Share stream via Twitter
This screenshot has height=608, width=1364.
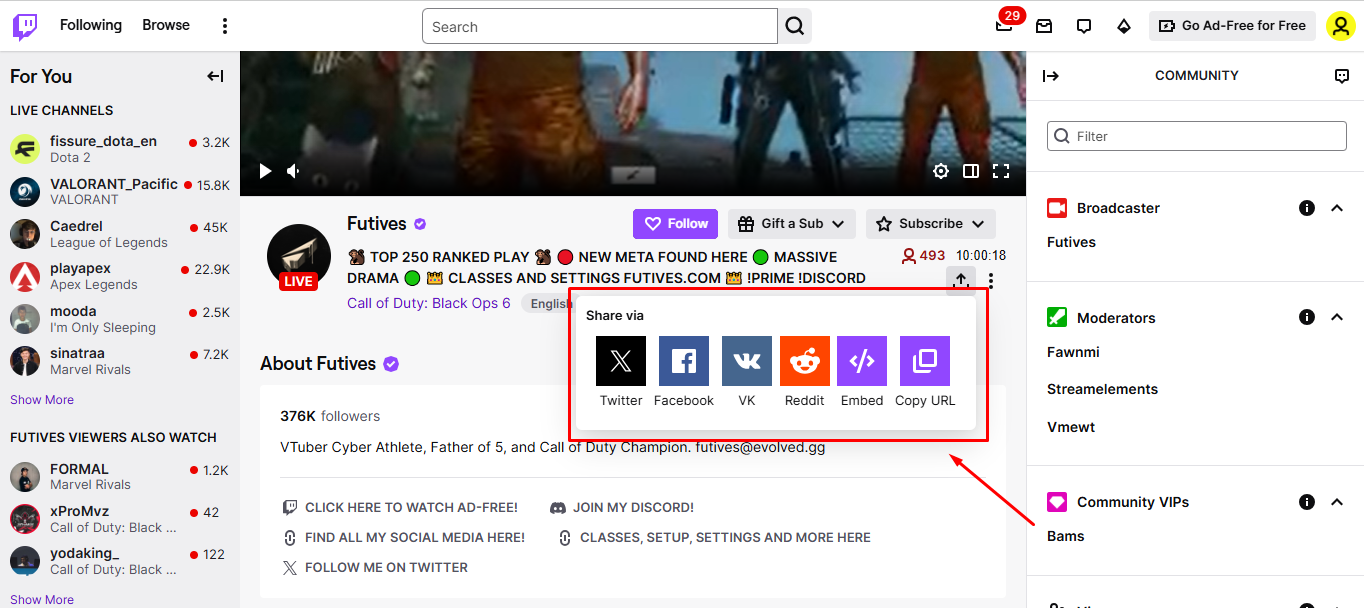click(621, 372)
